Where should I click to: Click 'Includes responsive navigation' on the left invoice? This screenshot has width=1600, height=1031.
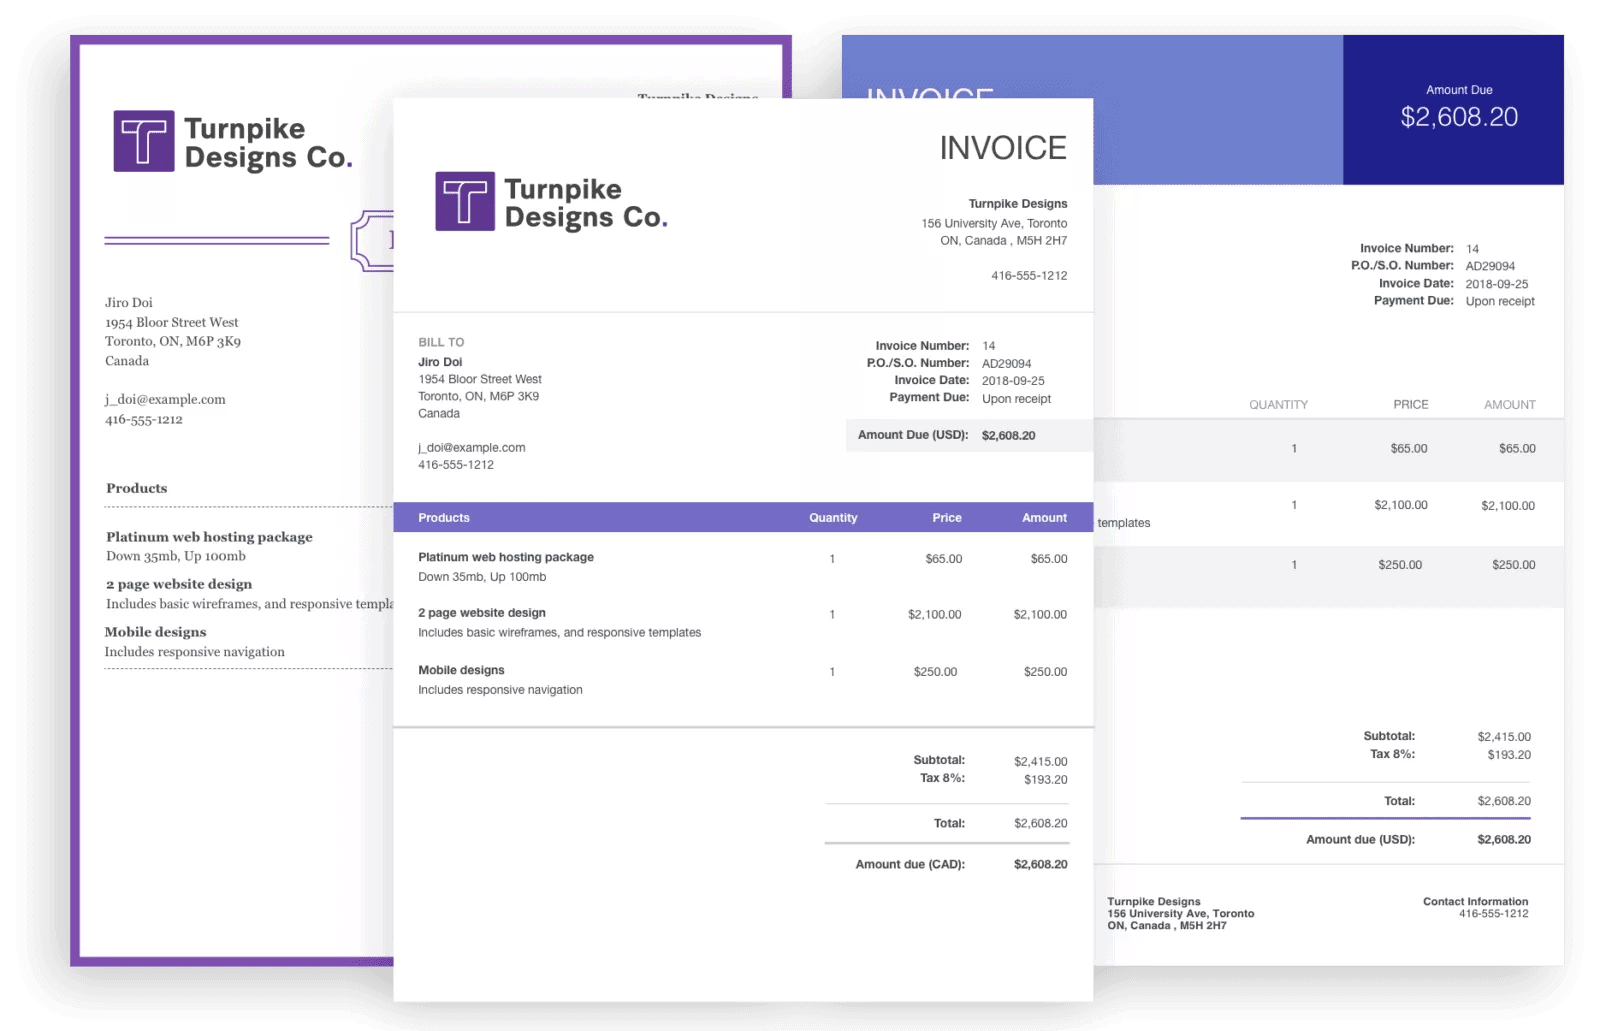coord(195,652)
